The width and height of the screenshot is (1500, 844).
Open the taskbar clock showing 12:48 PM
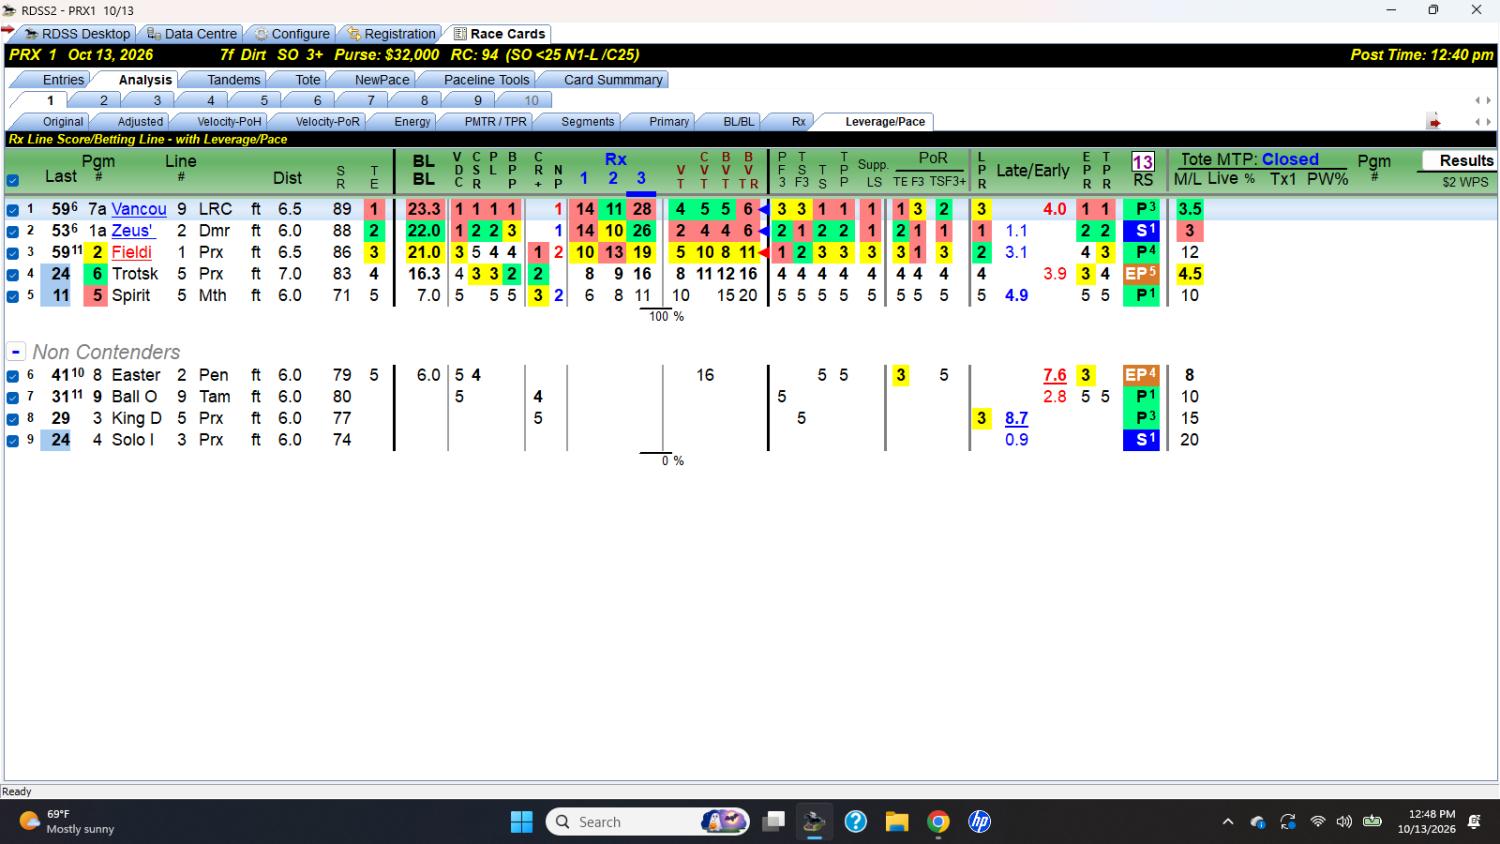tap(1426, 822)
